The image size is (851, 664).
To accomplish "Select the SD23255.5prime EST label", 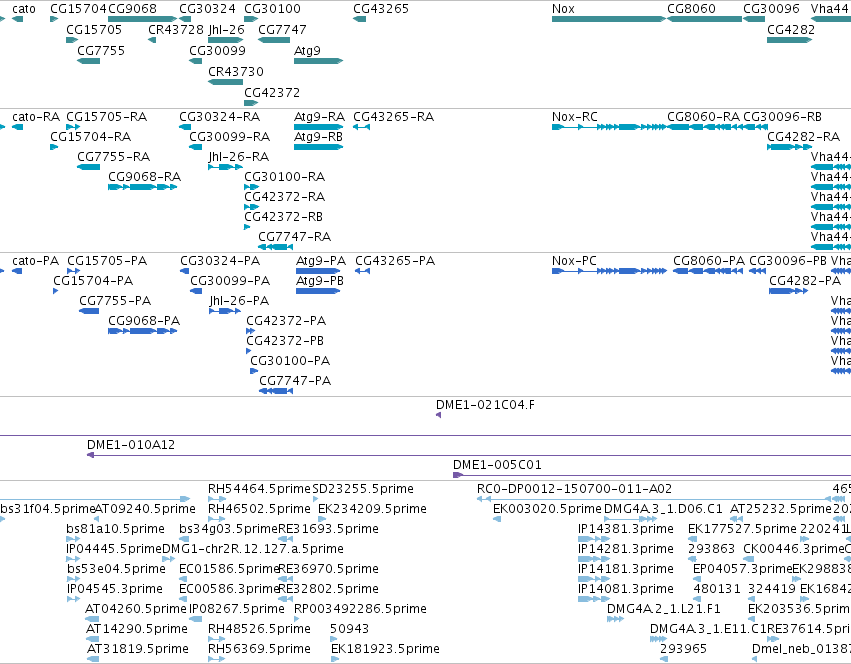I will pos(363,489).
